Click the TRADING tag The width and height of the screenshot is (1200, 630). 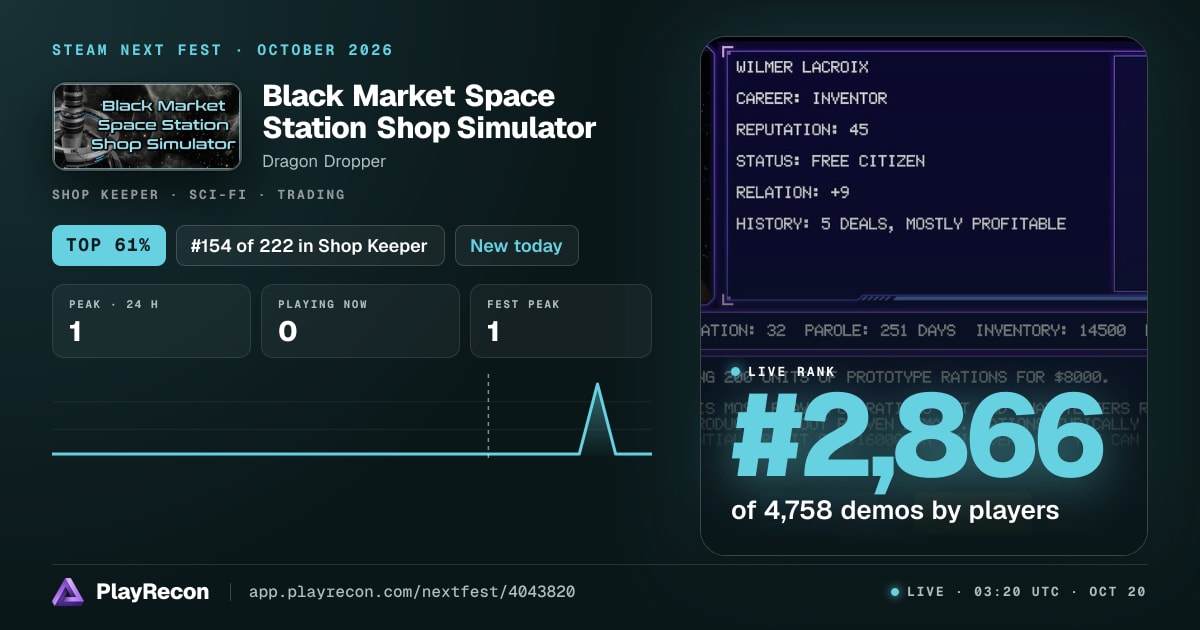(312, 195)
